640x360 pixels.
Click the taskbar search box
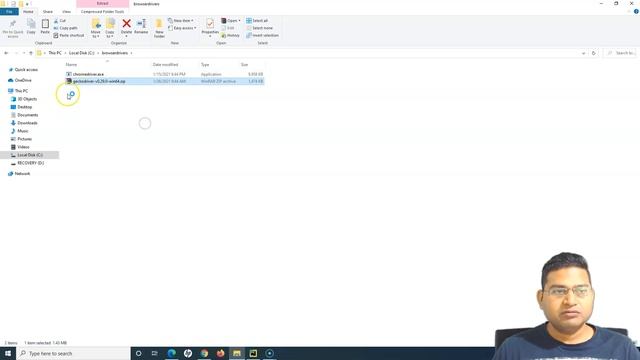click(73, 353)
